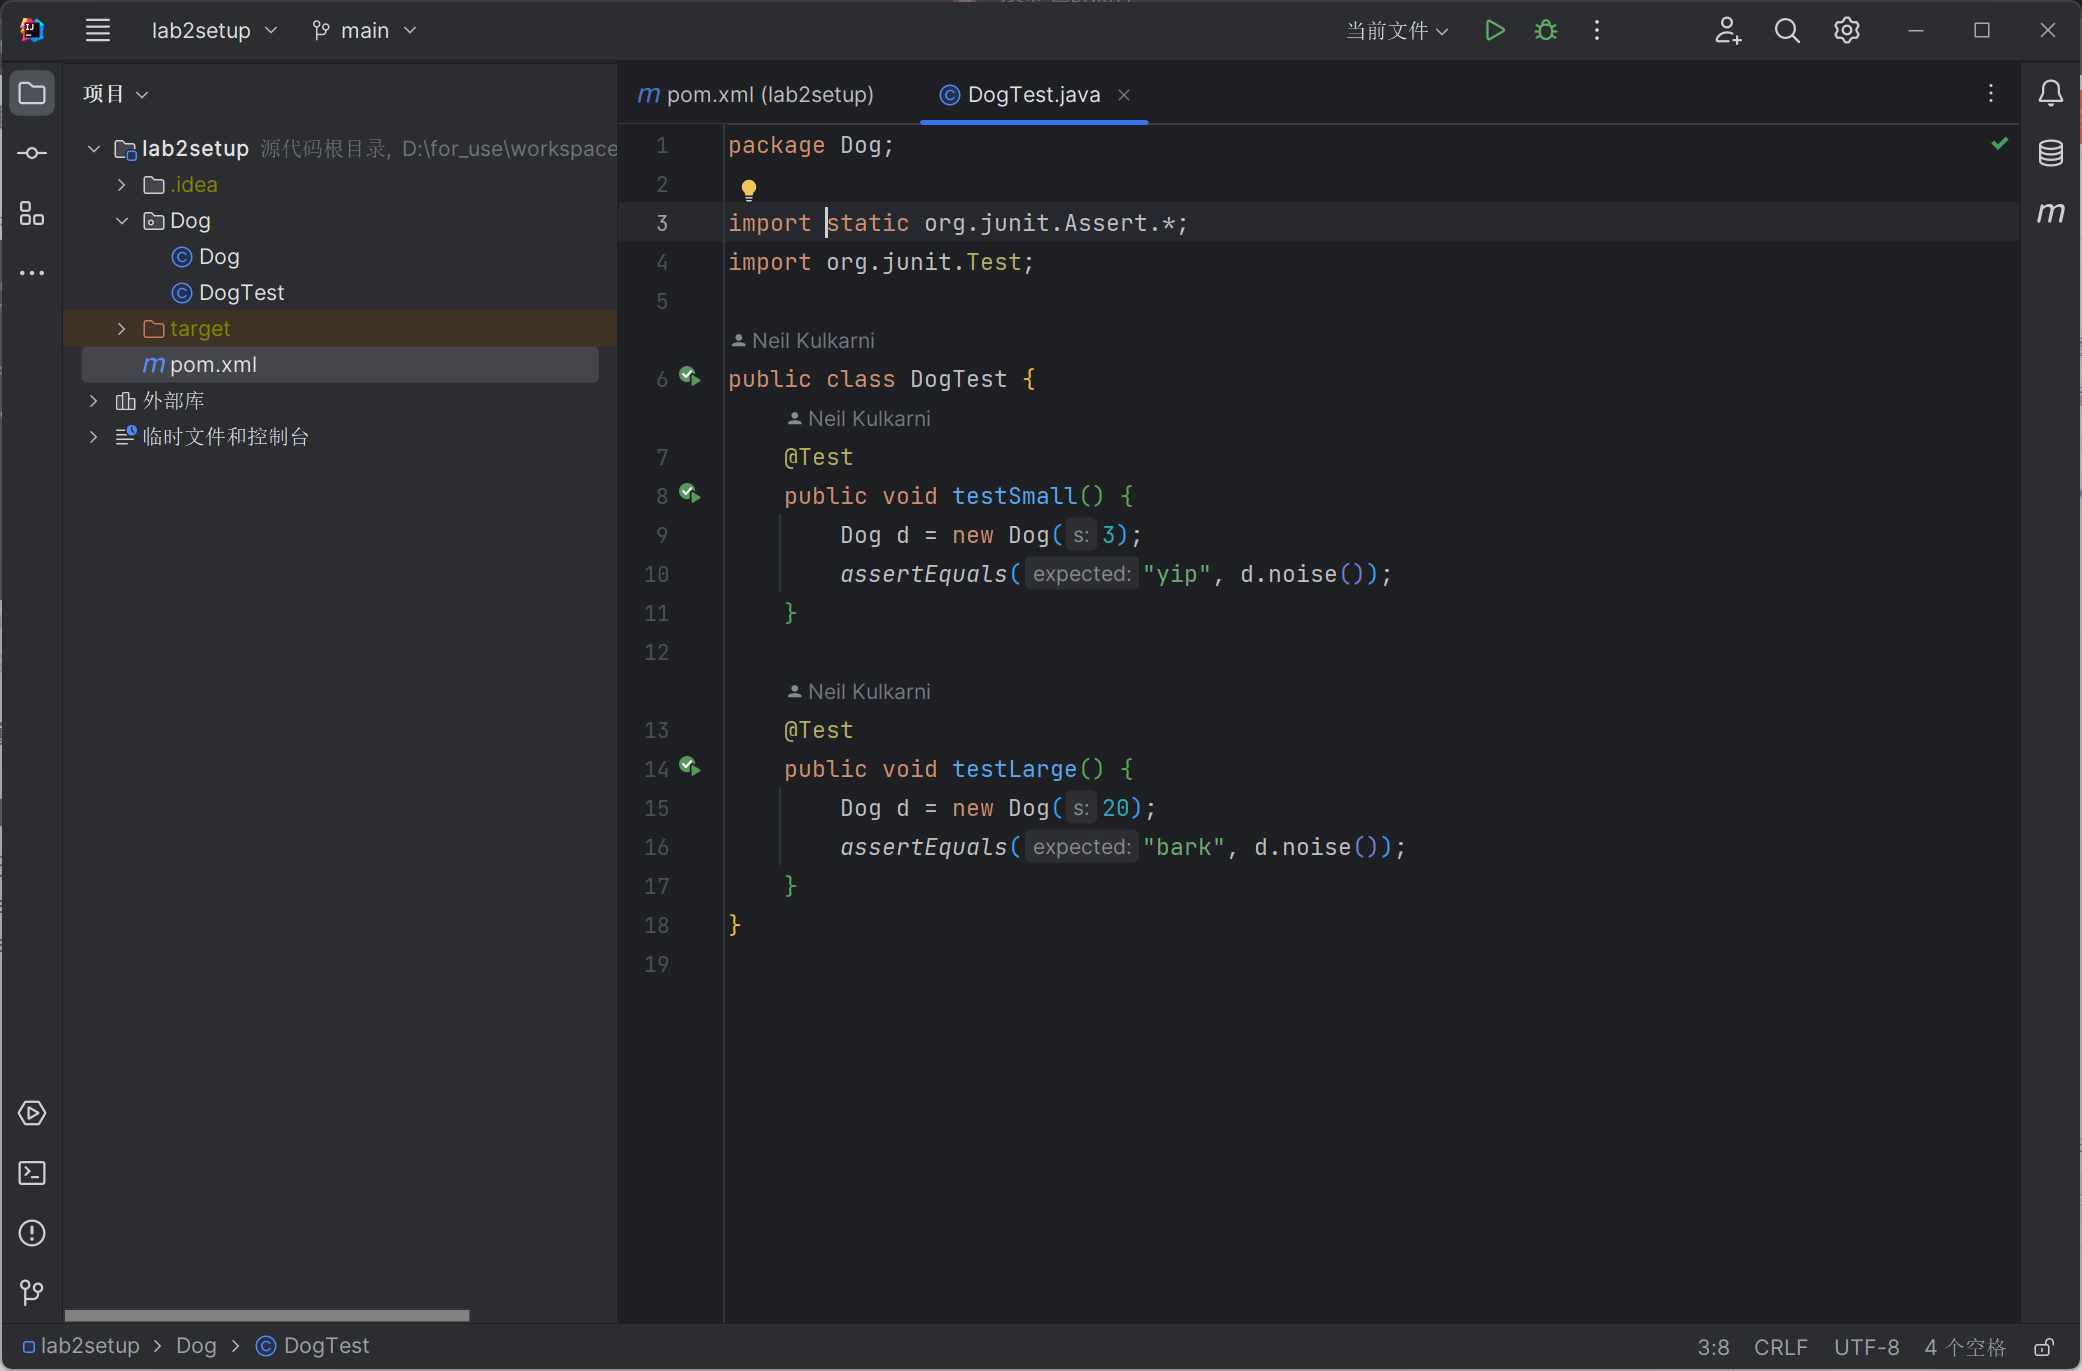2082x1371 pixels.
Task: Click run gutter icon beside testSmall method
Action: click(690, 494)
